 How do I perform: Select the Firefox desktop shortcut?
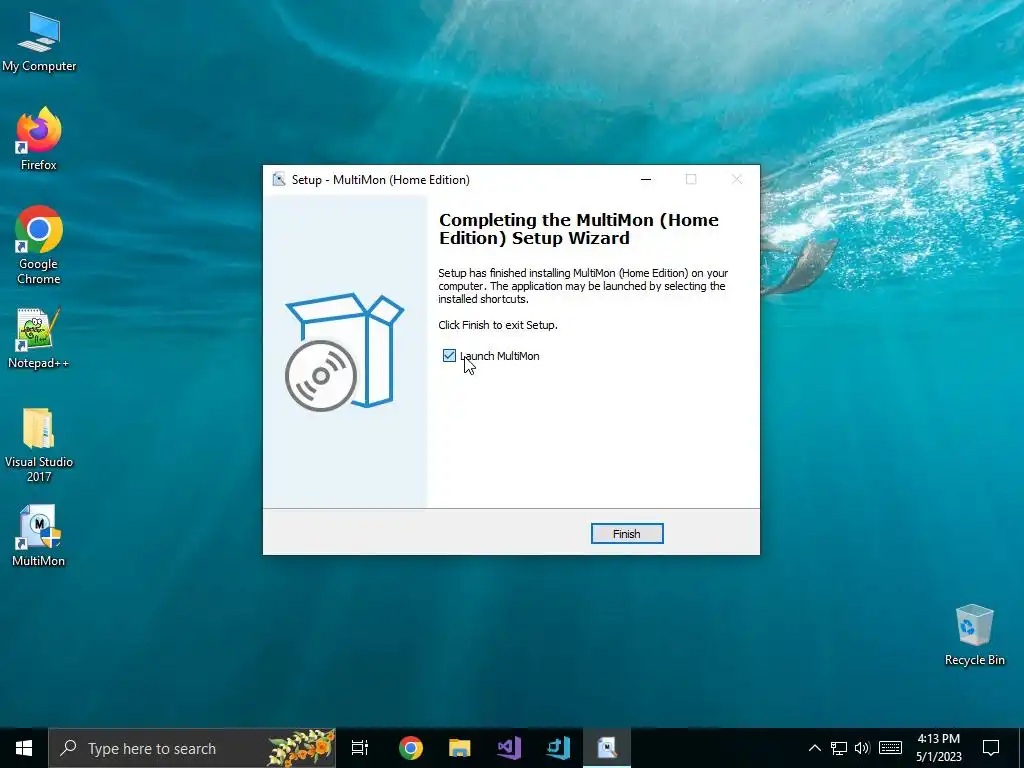click(39, 139)
